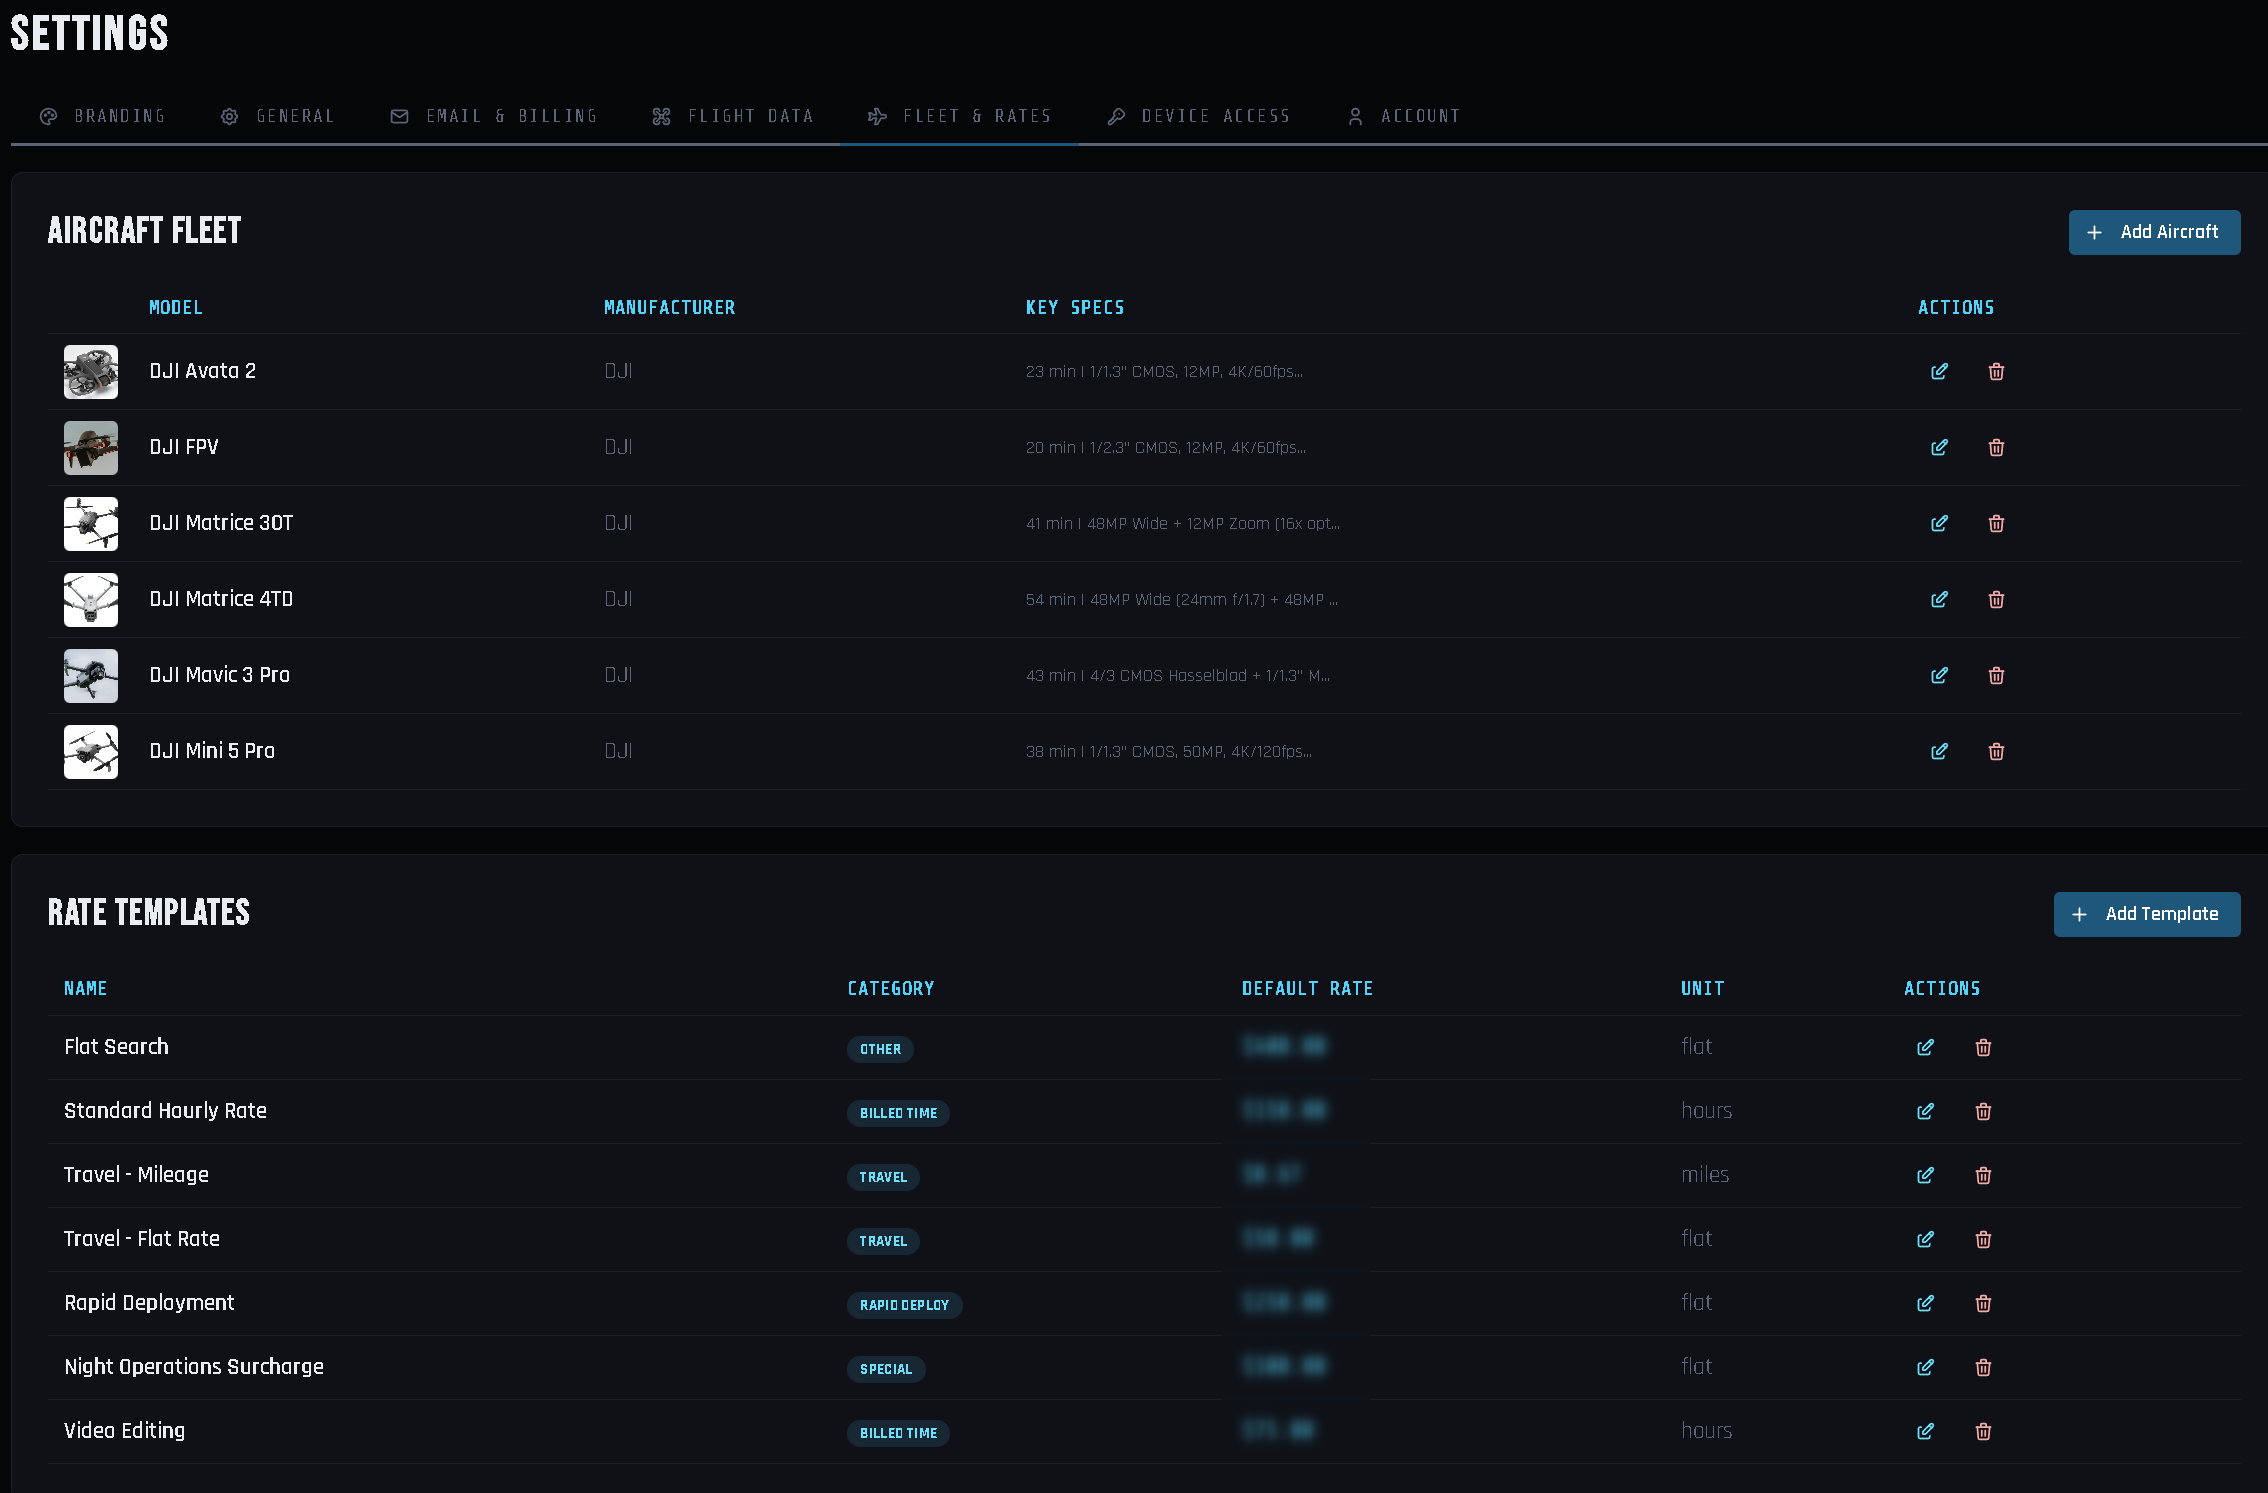
Task: Edit the Travel - Flat Rate template
Action: click(x=1925, y=1239)
